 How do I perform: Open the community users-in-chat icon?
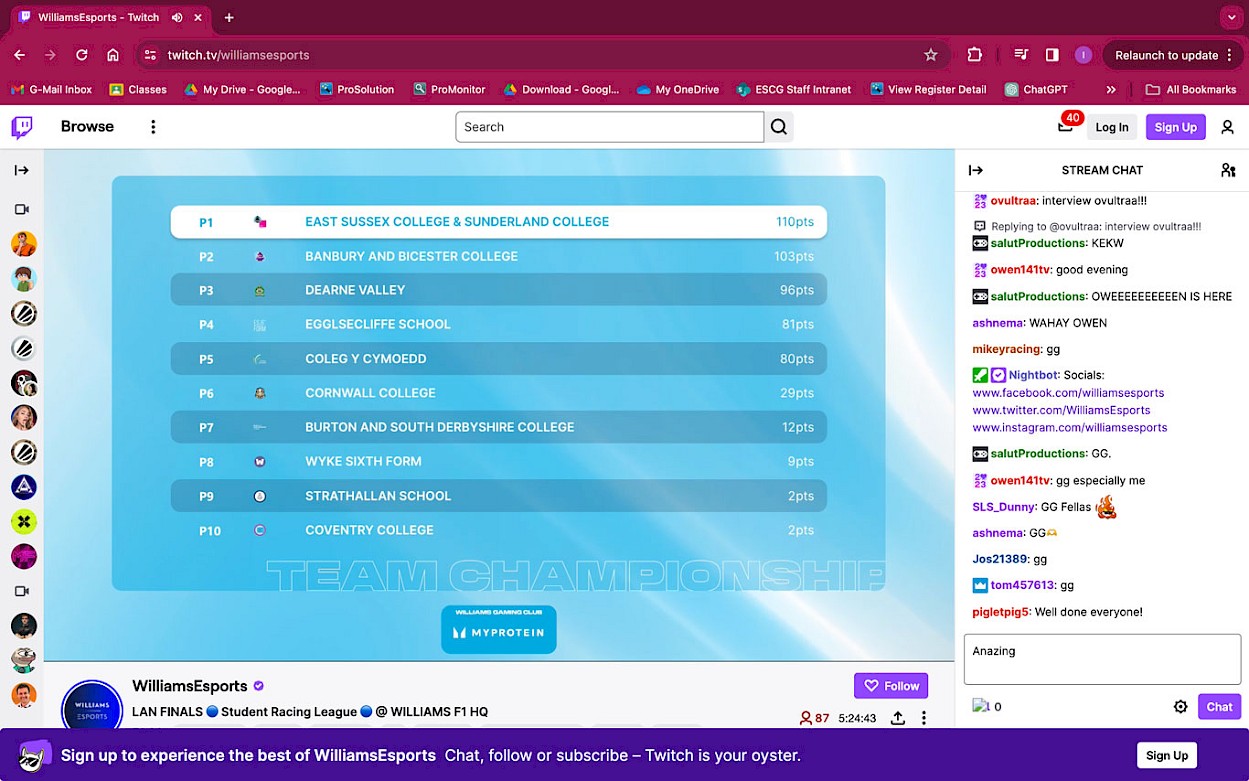1228,170
